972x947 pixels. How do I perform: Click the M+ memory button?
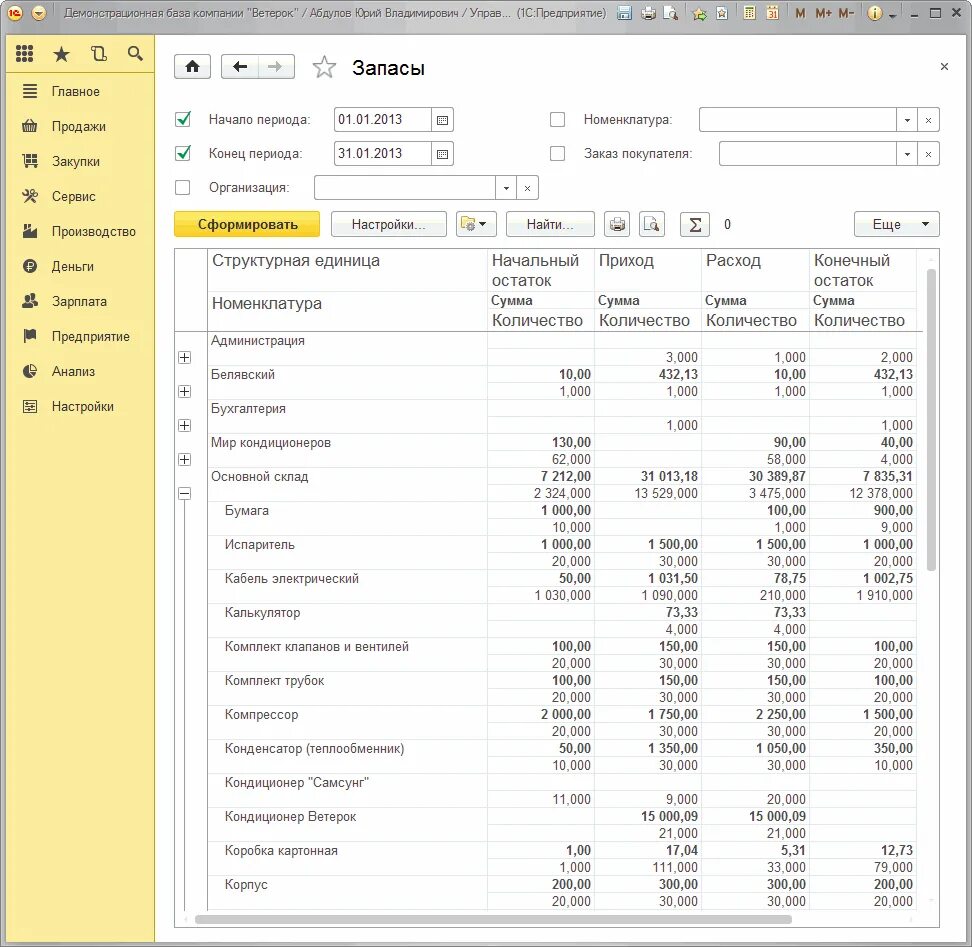[x=824, y=13]
